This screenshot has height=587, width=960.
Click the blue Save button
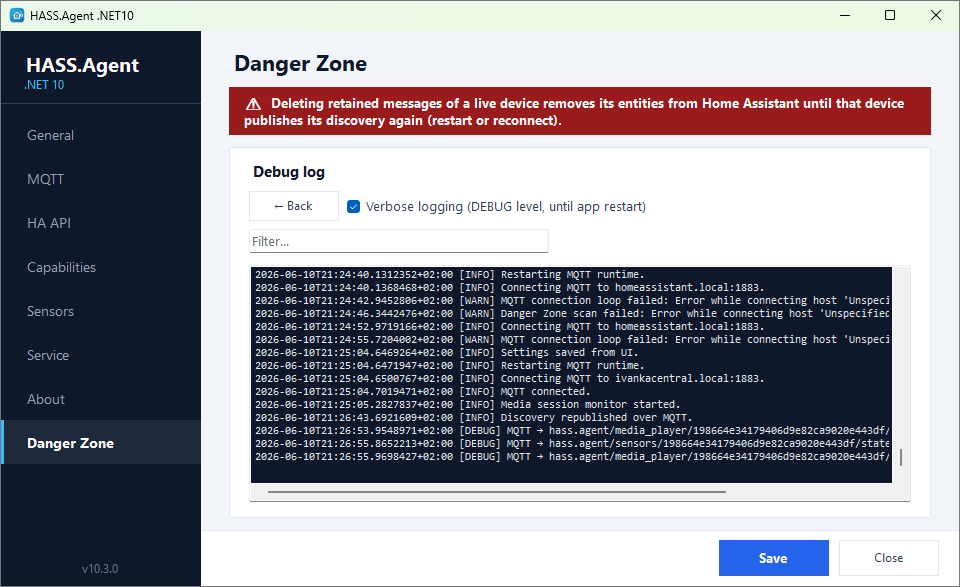click(773, 558)
